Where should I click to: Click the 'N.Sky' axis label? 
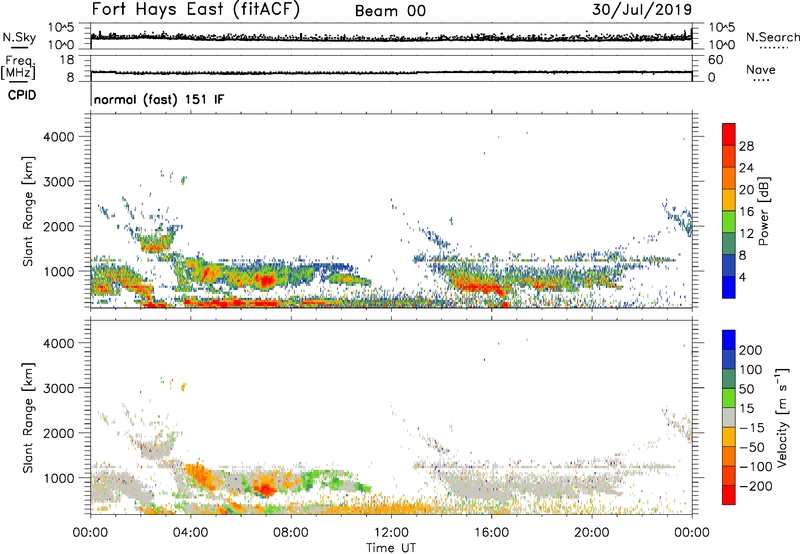tap(19, 37)
